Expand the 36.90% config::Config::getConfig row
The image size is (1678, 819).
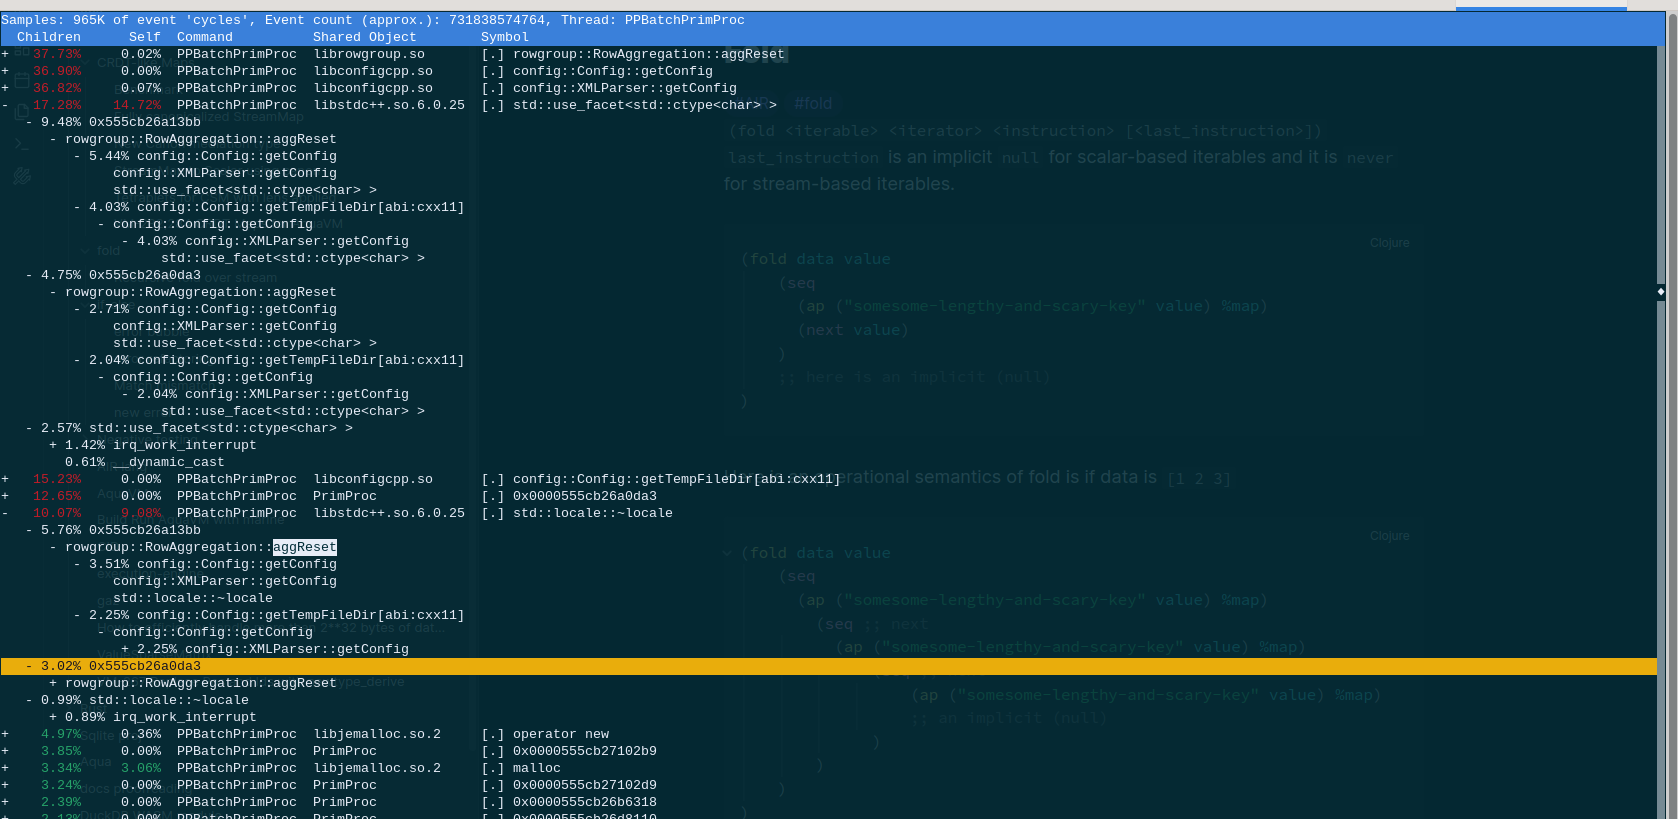pyautogui.click(x=5, y=71)
